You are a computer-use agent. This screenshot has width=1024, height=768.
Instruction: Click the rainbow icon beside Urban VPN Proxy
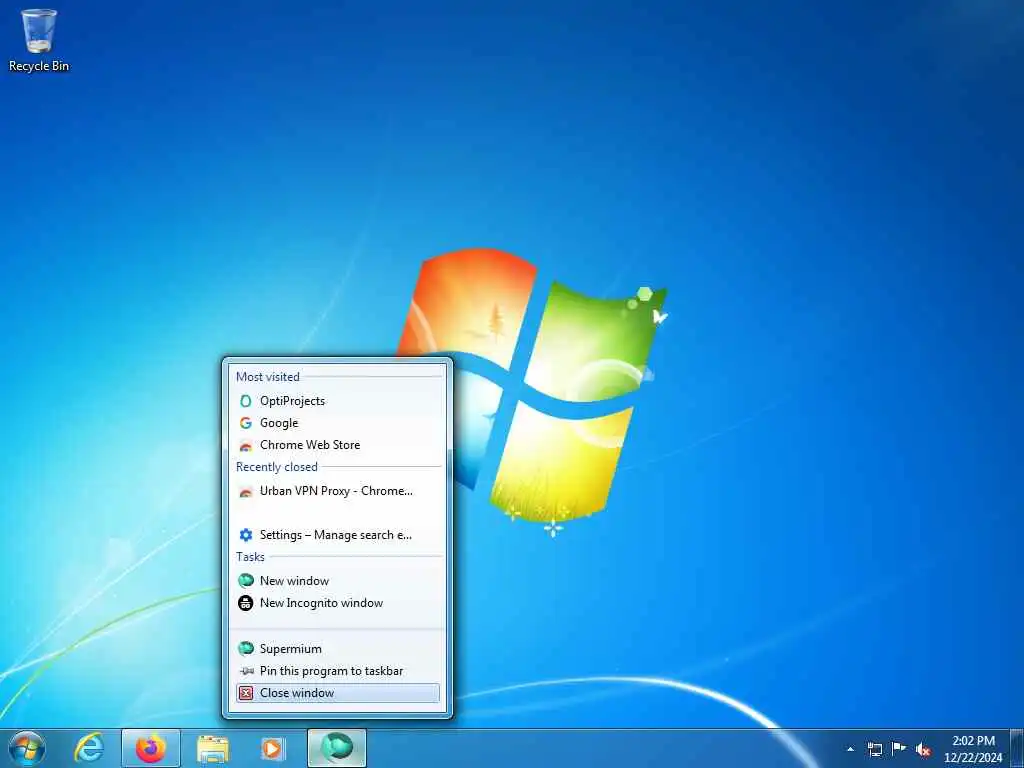pyautogui.click(x=246, y=492)
